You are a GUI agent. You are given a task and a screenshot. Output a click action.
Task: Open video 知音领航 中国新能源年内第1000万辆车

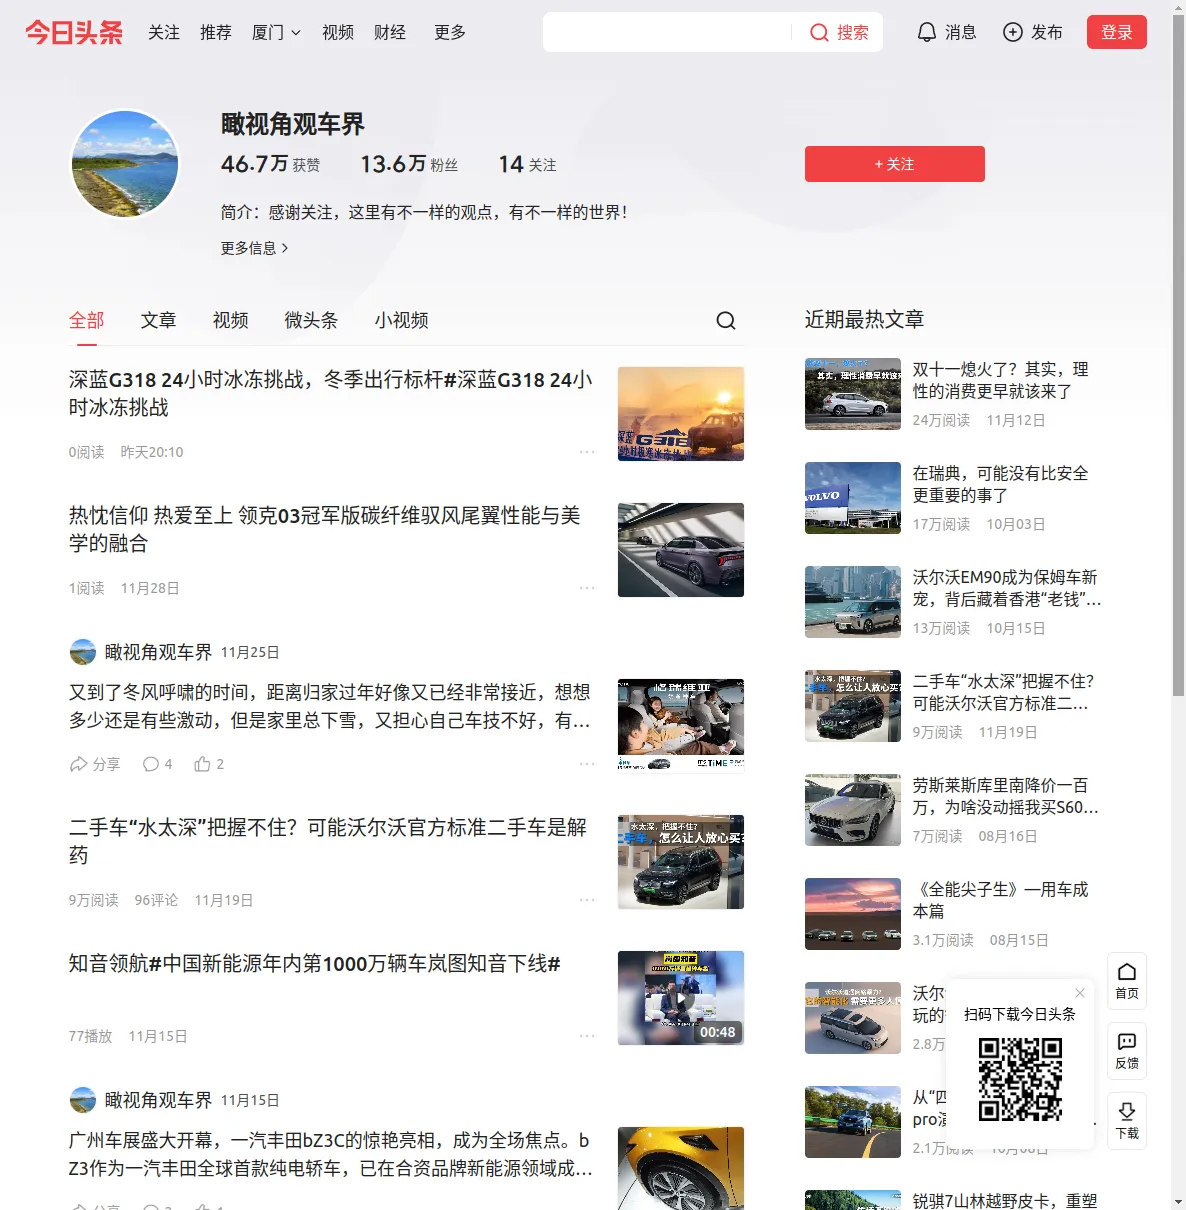(x=314, y=964)
